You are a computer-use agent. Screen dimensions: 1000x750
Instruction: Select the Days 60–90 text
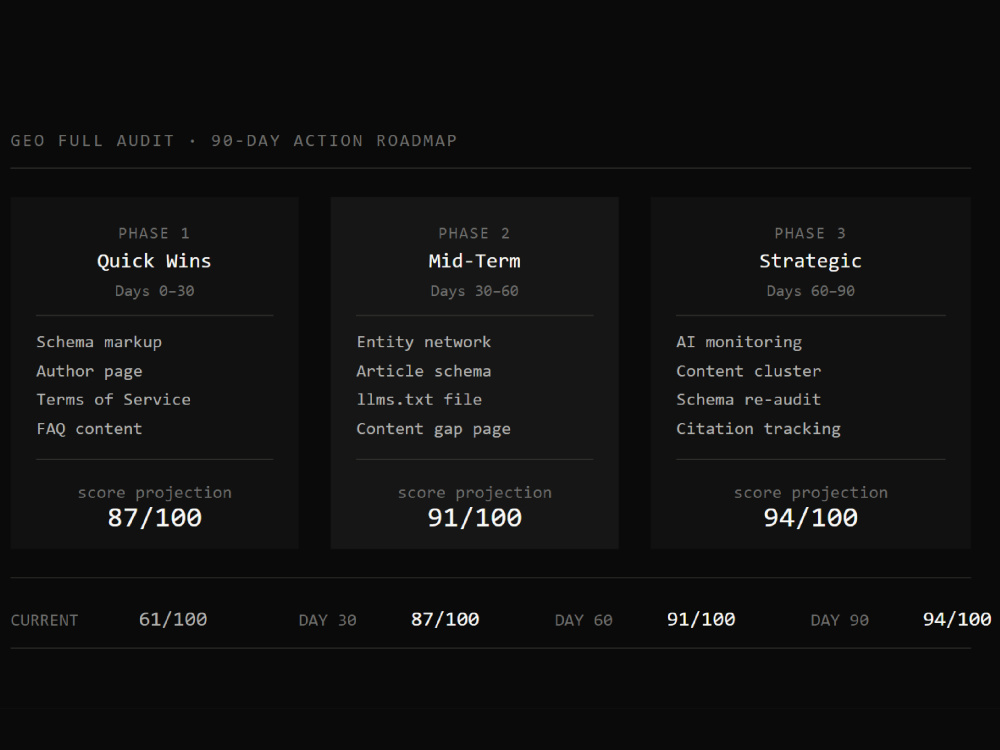coord(811,291)
